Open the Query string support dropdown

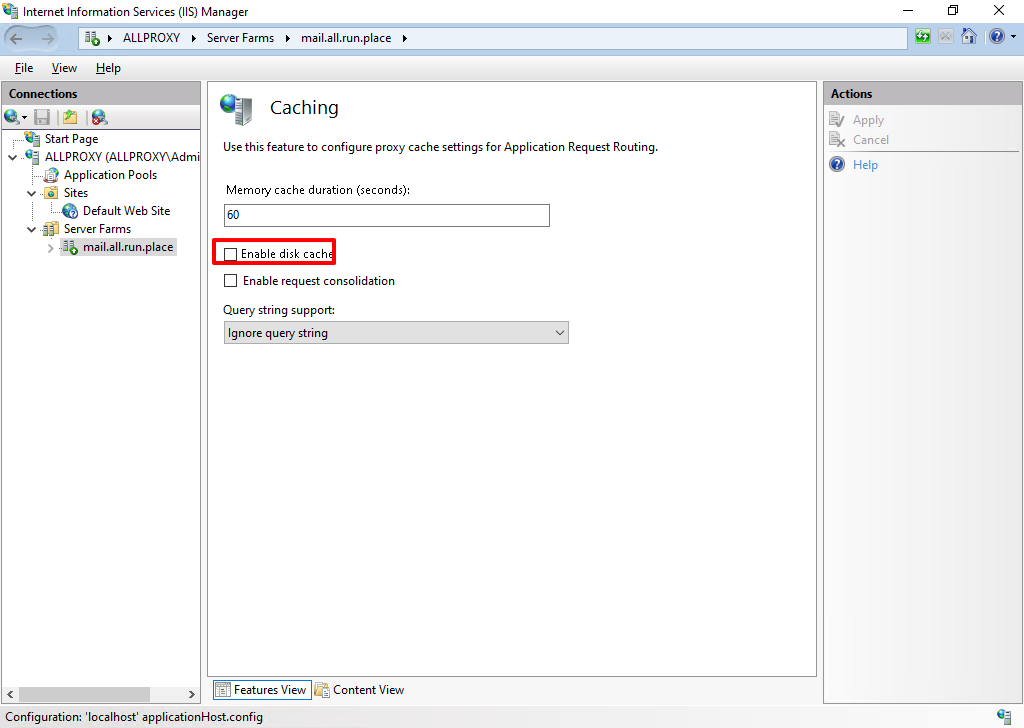tap(396, 332)
